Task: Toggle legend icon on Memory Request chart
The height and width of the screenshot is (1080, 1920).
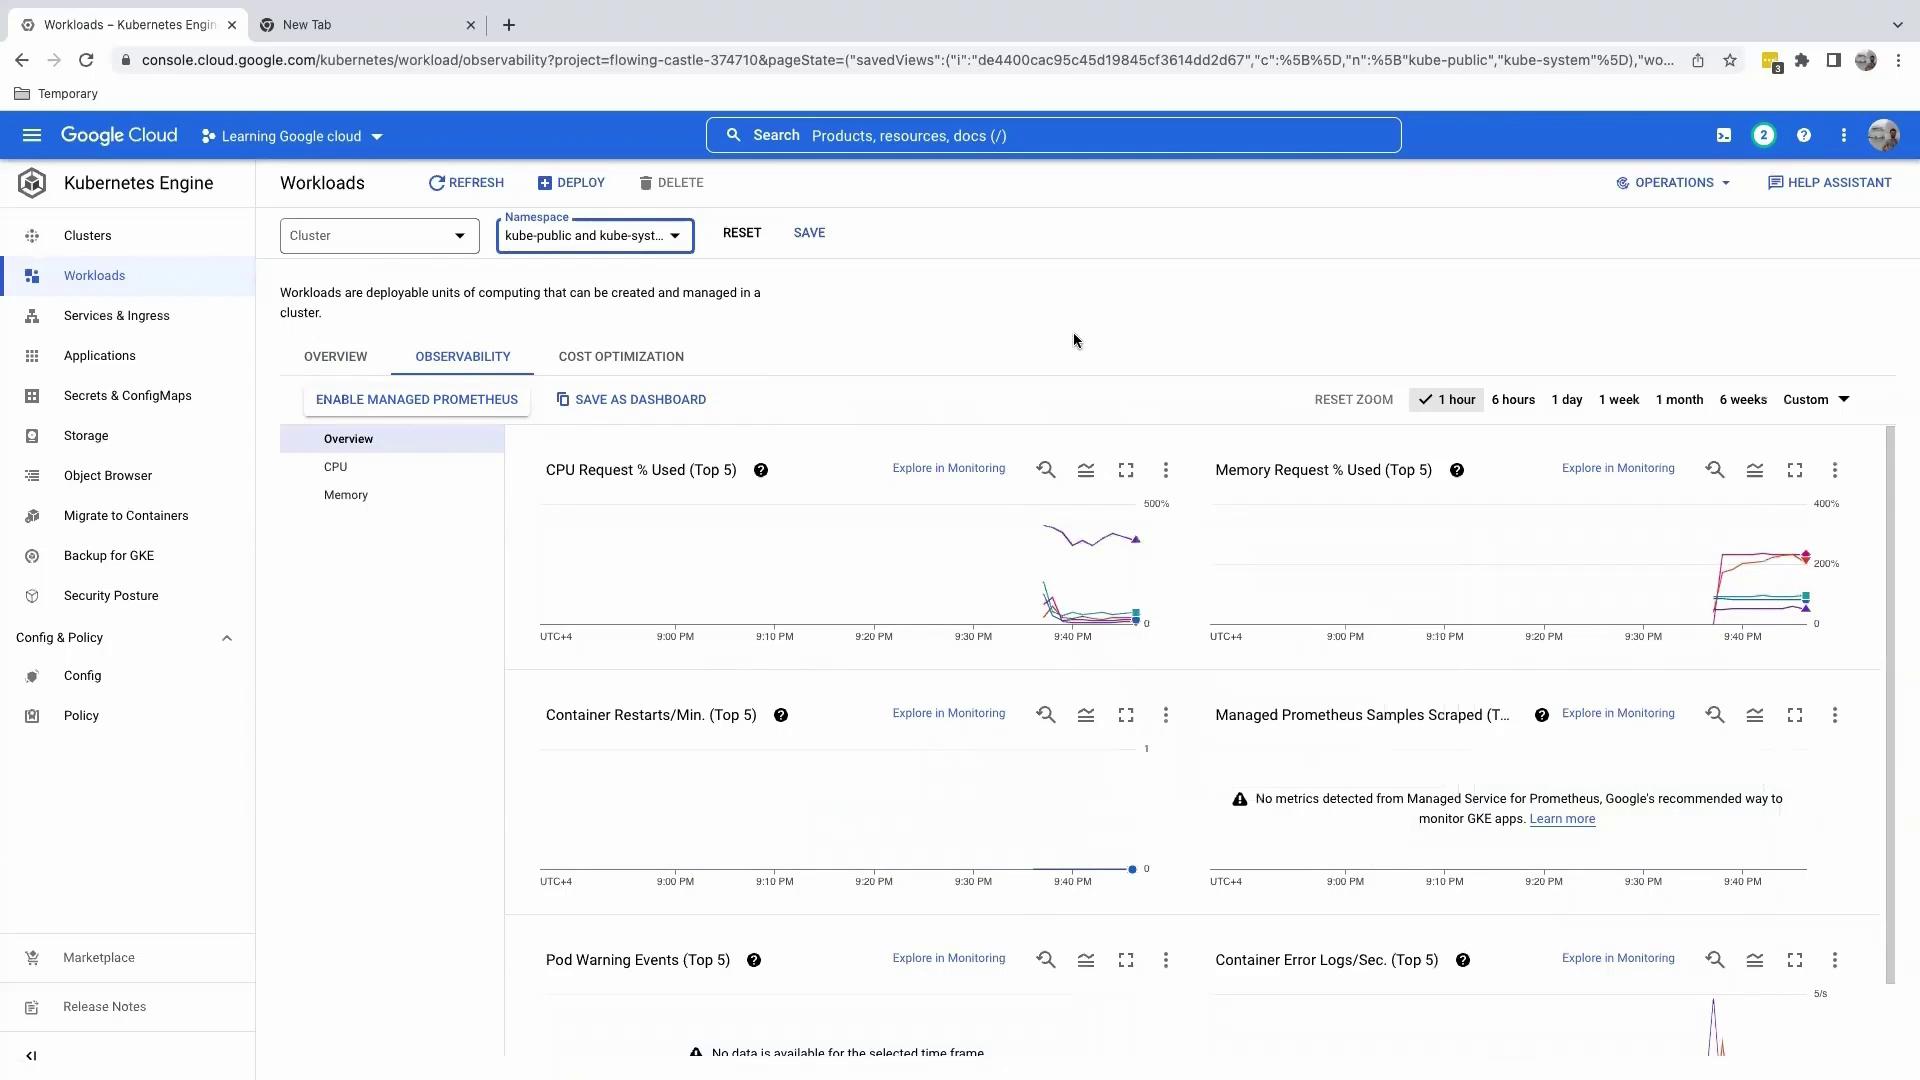Action: [x=1755, y=470]
